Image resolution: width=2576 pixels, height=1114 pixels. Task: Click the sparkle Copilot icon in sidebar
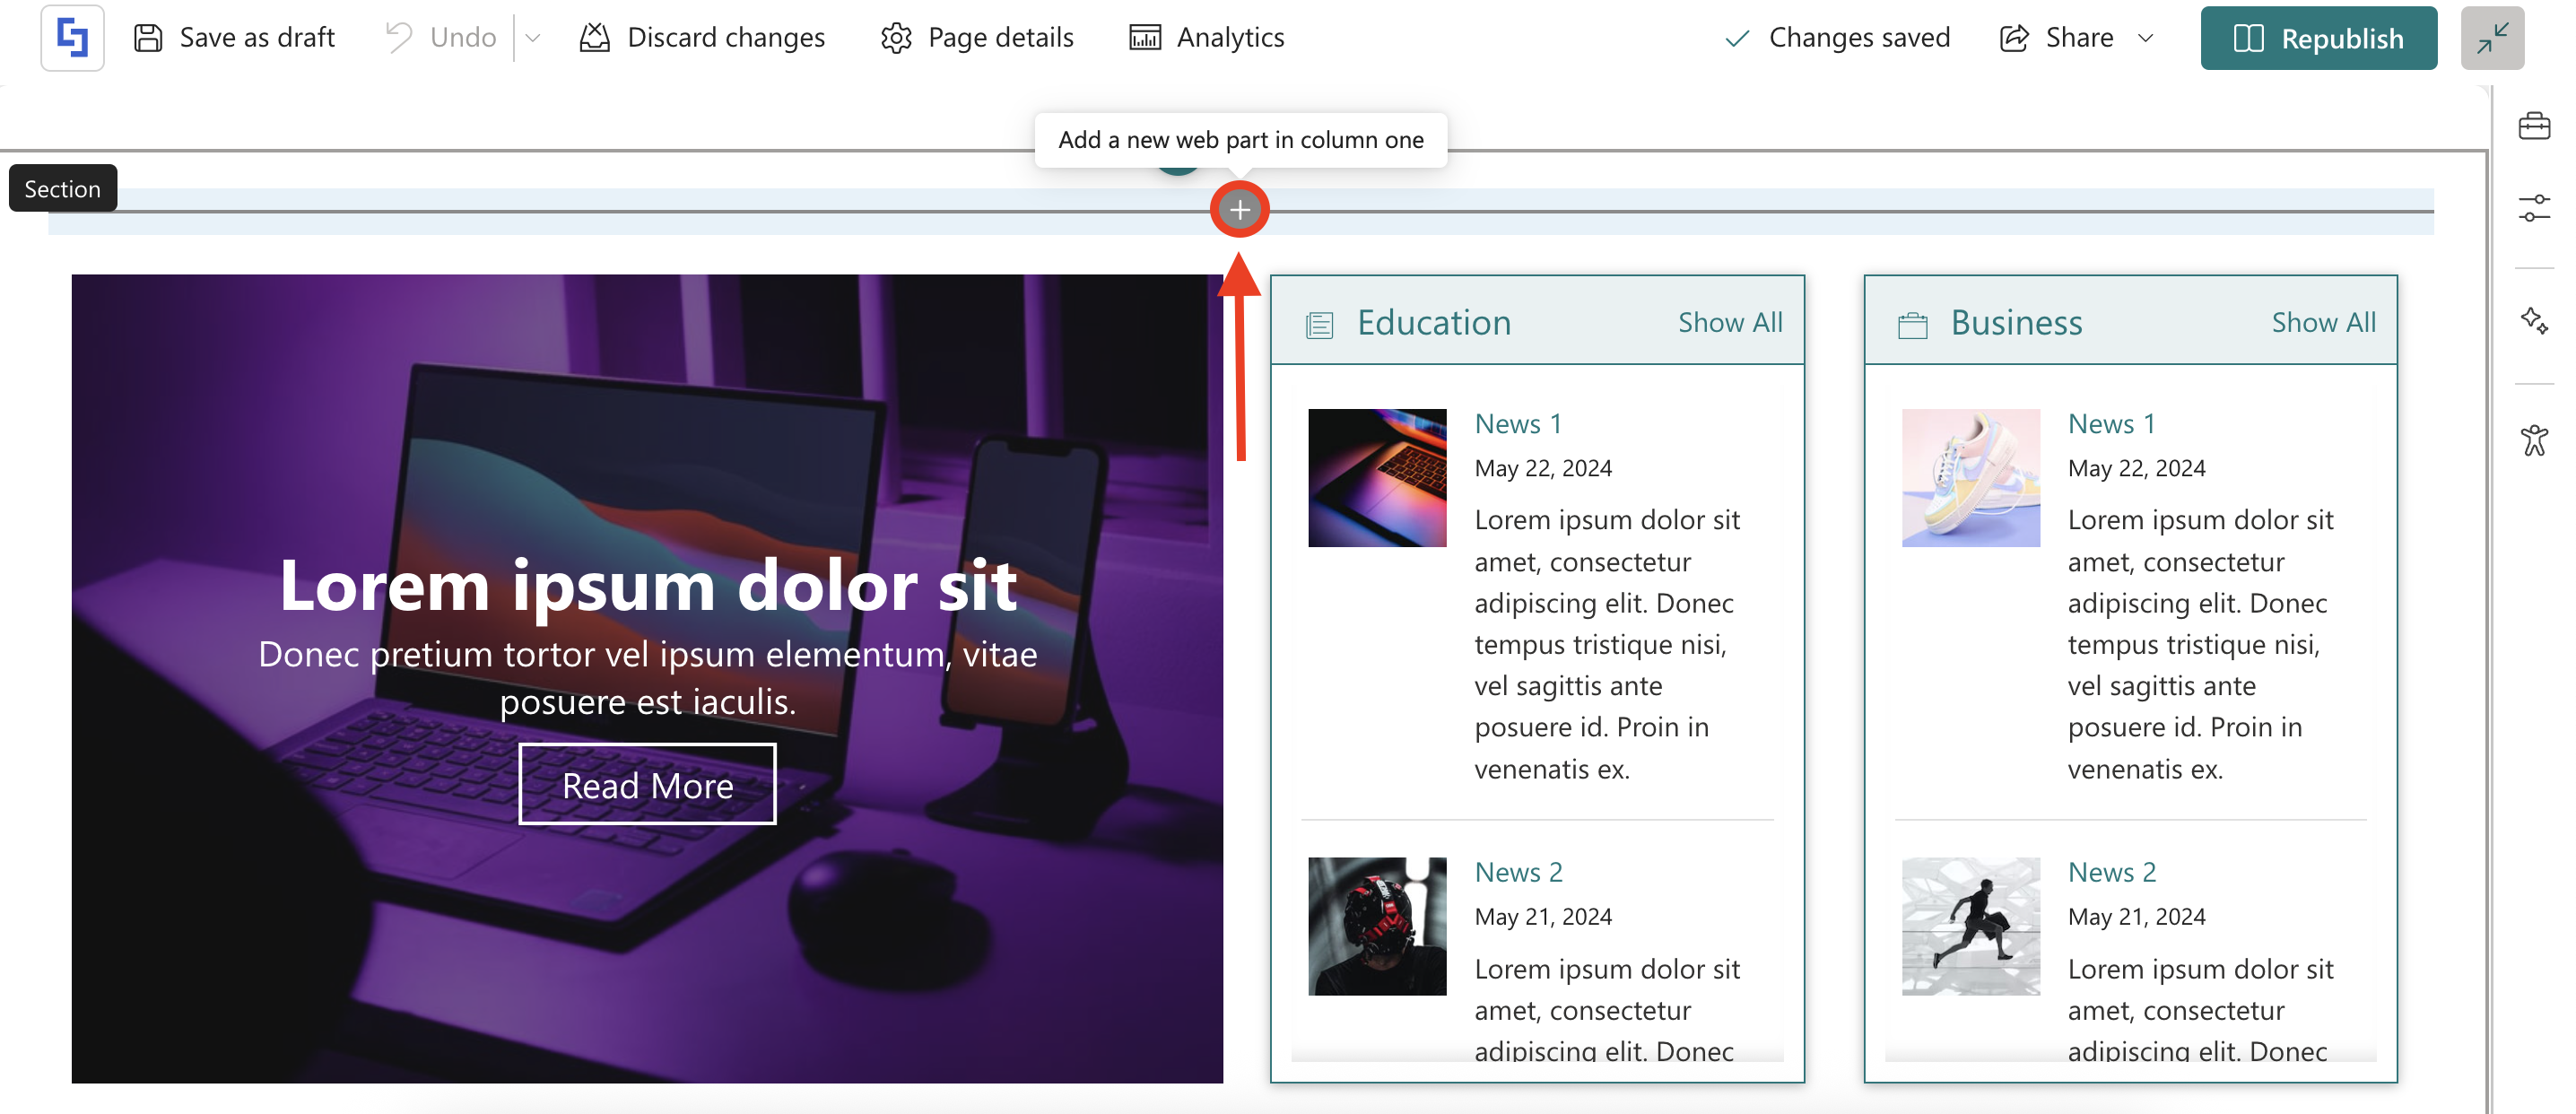tap(2533, 321)
